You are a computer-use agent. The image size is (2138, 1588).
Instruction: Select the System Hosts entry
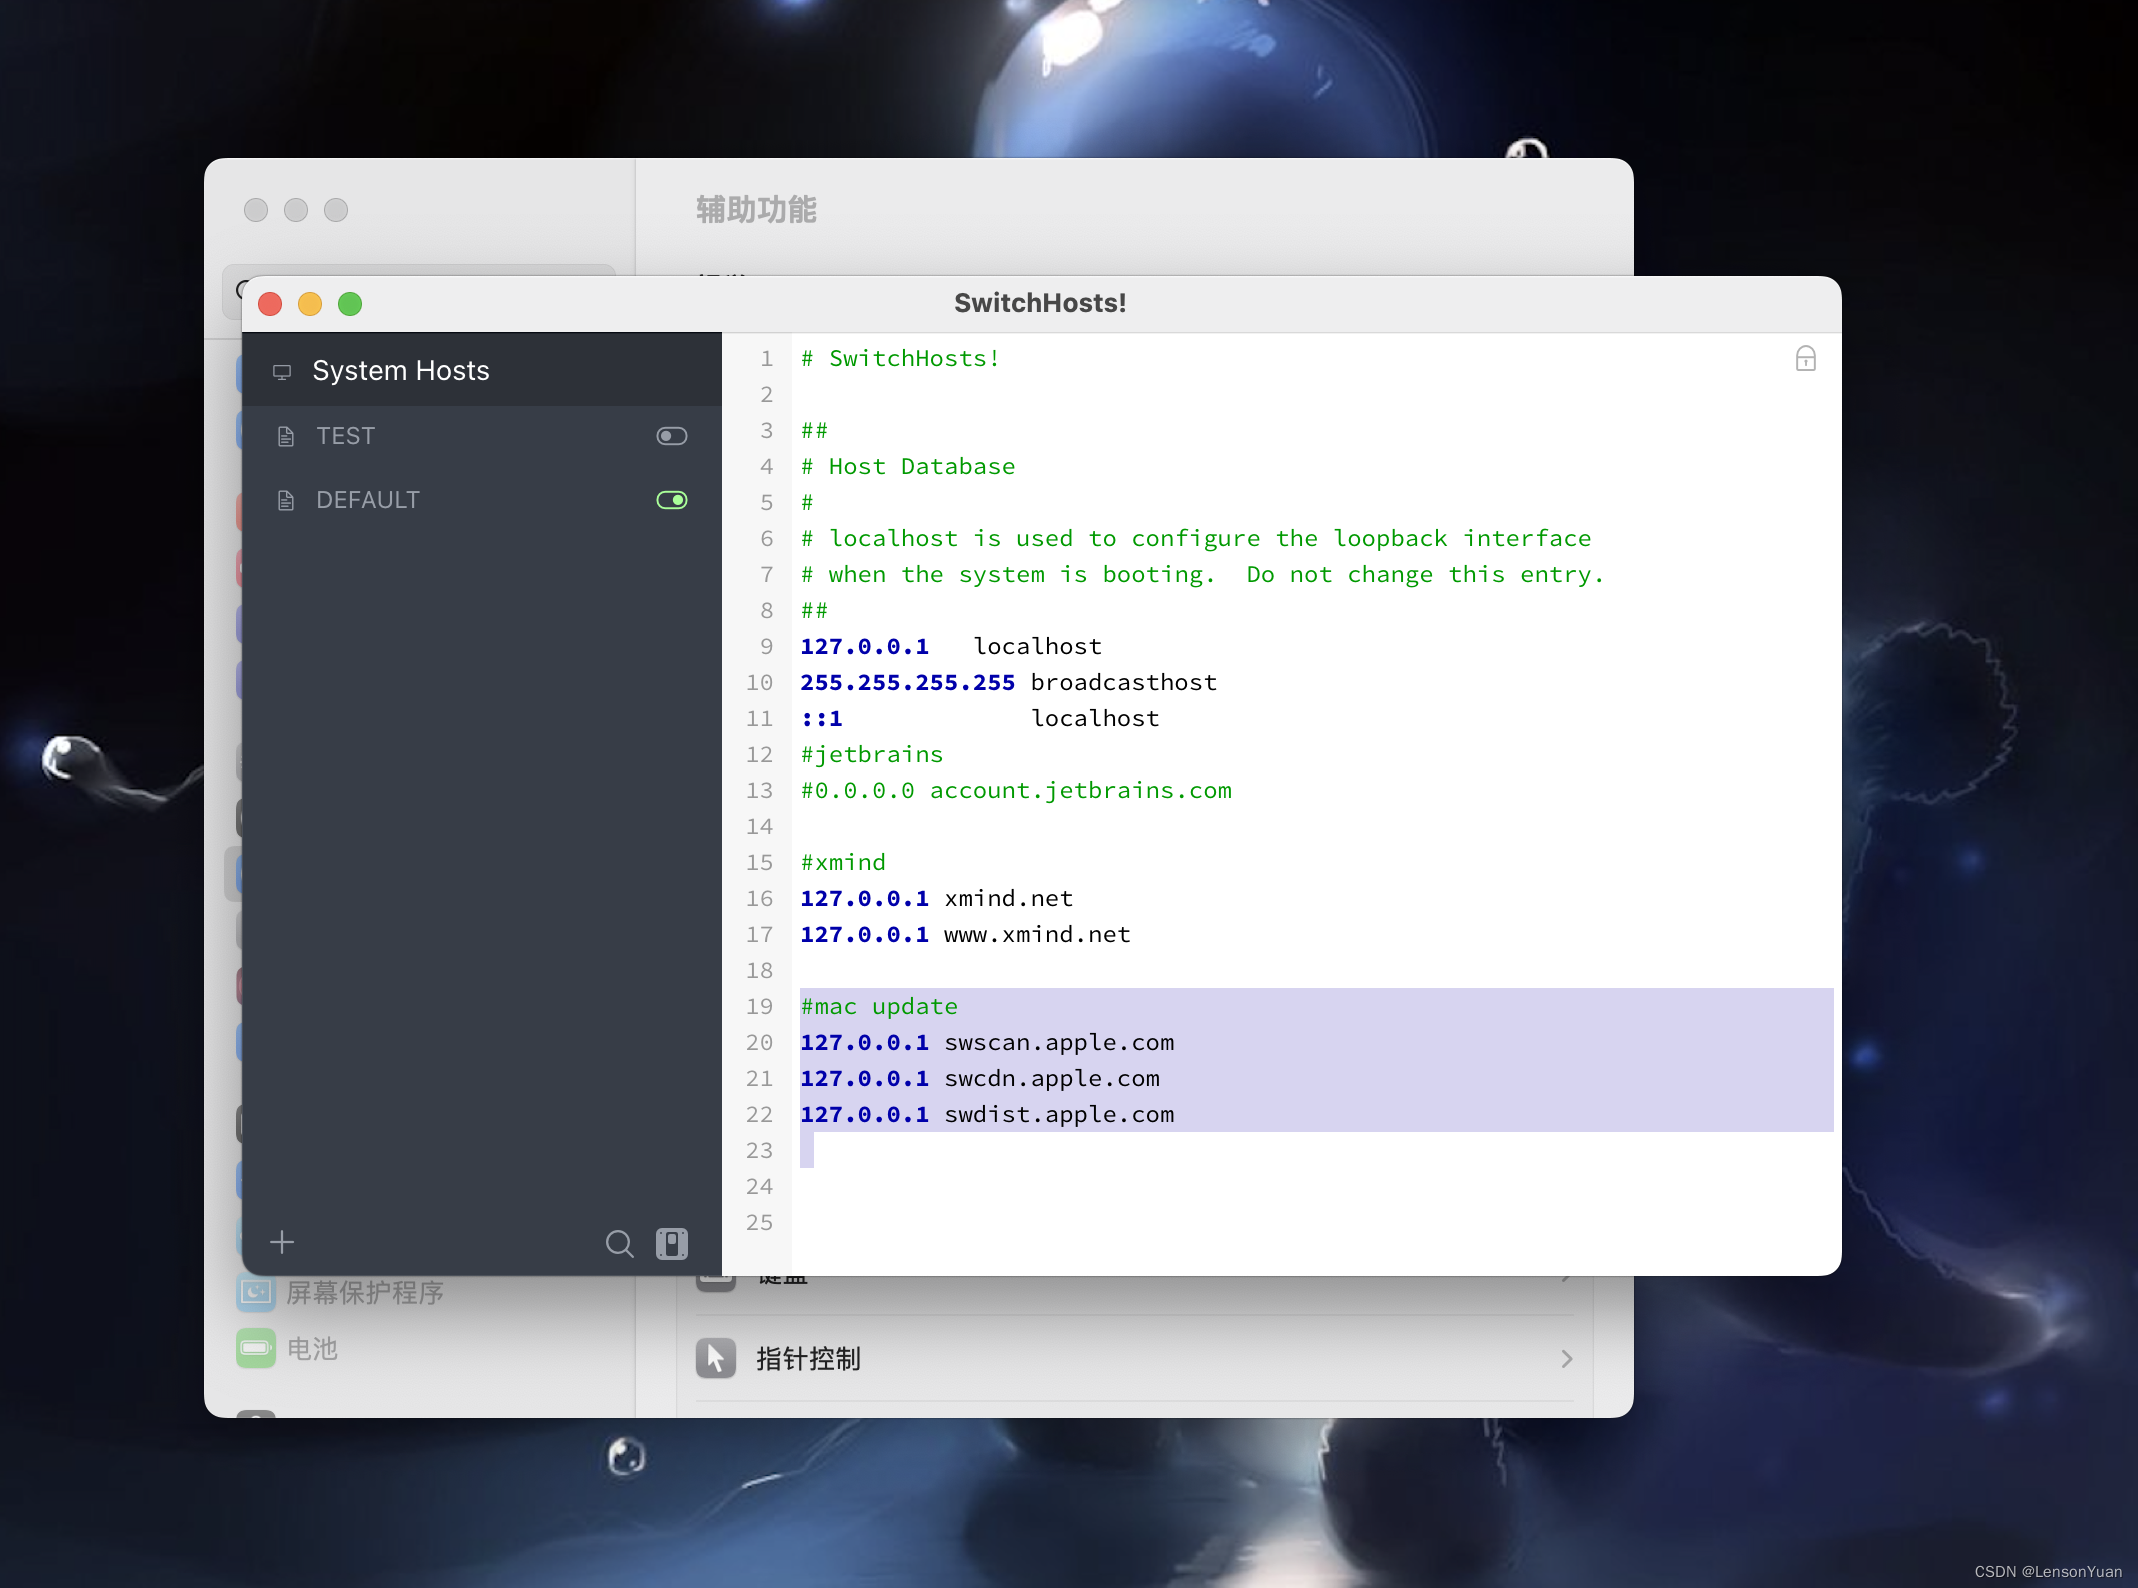(x=400, y=371)
